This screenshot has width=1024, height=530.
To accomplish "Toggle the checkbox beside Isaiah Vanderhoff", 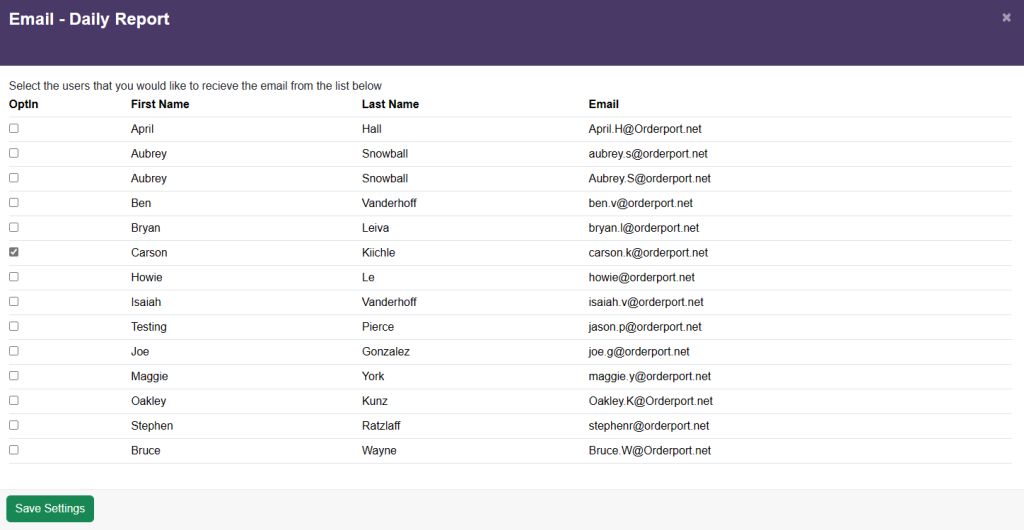I will click(x=14, y=302).
